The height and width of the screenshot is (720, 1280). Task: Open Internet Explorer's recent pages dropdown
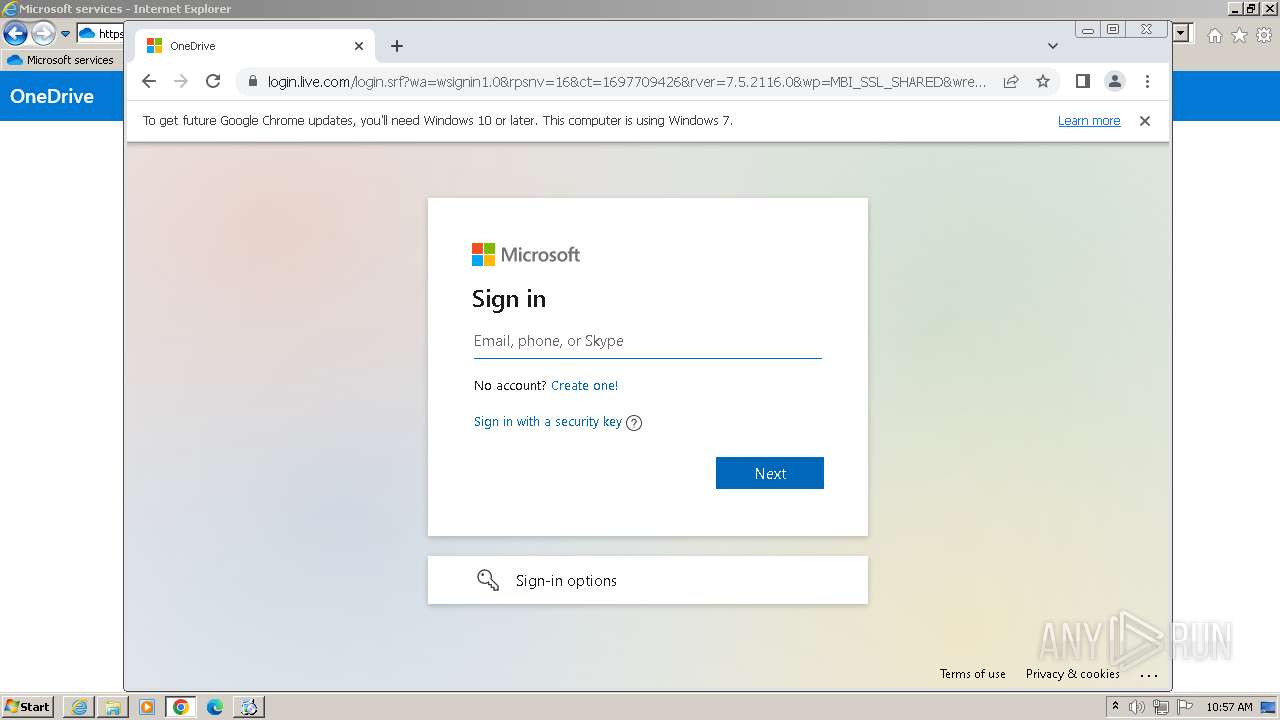coord(66,34)
